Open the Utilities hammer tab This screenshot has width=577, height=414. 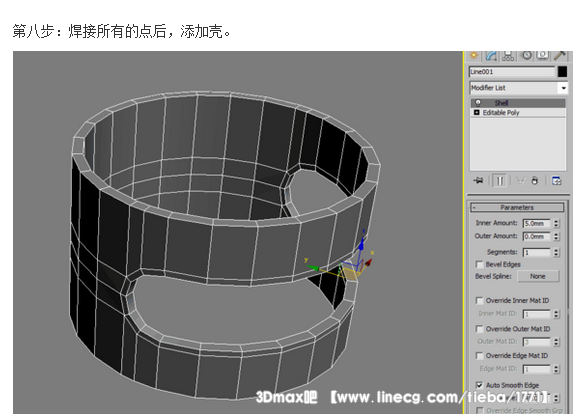point(559,55)
